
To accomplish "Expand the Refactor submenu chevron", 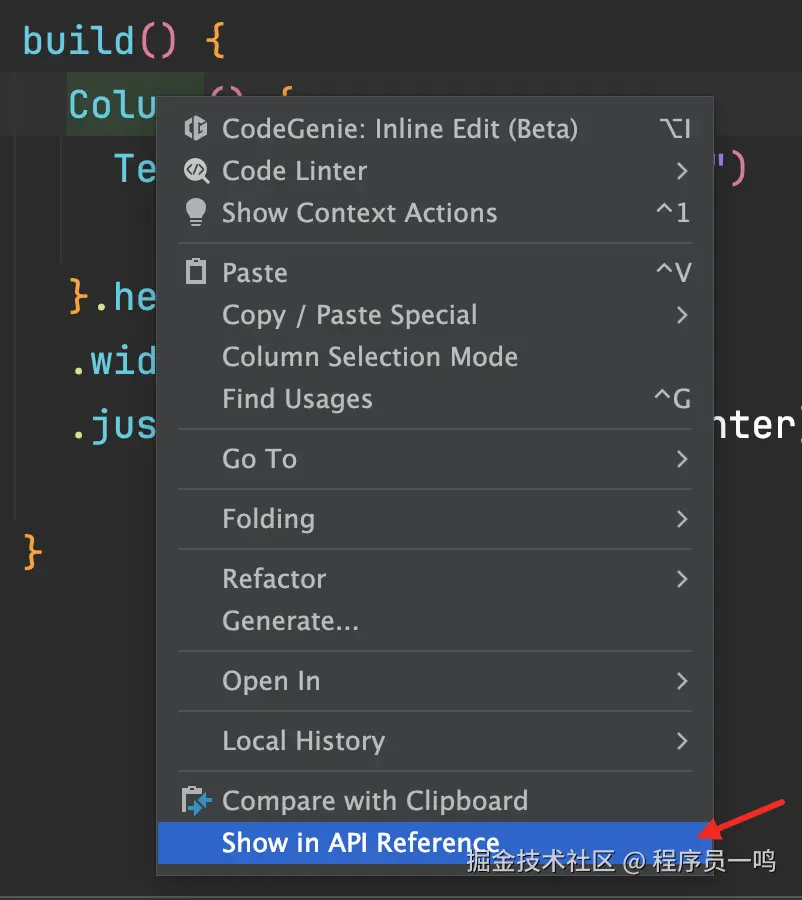I will point(682,579).
